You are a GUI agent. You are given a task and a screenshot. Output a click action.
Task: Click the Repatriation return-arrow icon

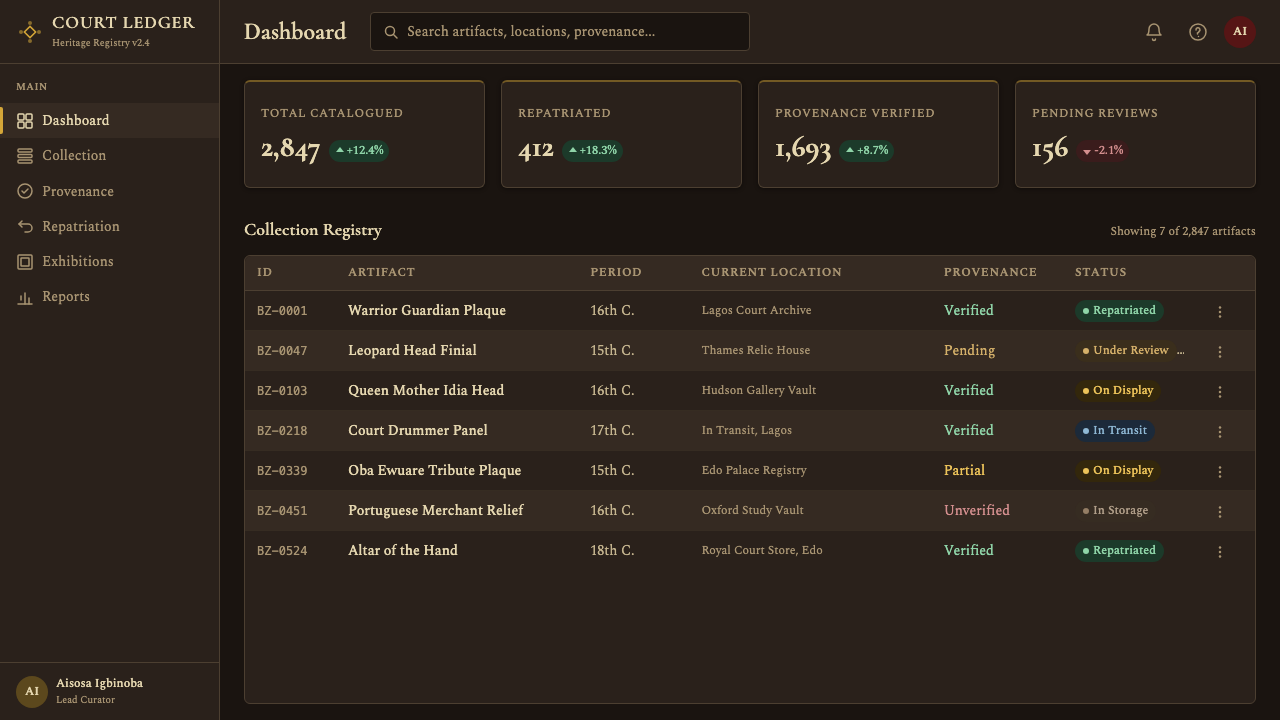[25, 227]
